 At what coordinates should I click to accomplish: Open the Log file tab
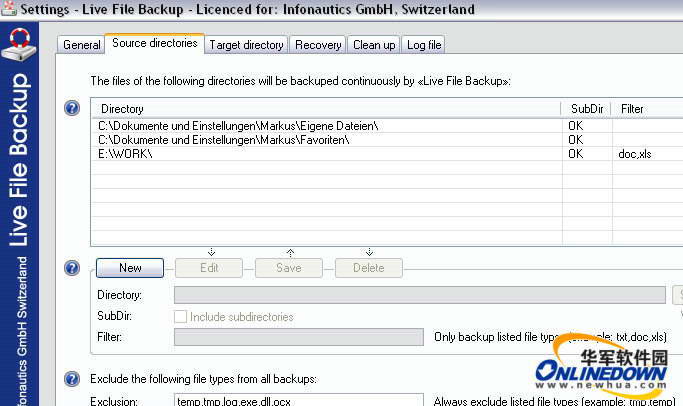click(x=424, y=45)
